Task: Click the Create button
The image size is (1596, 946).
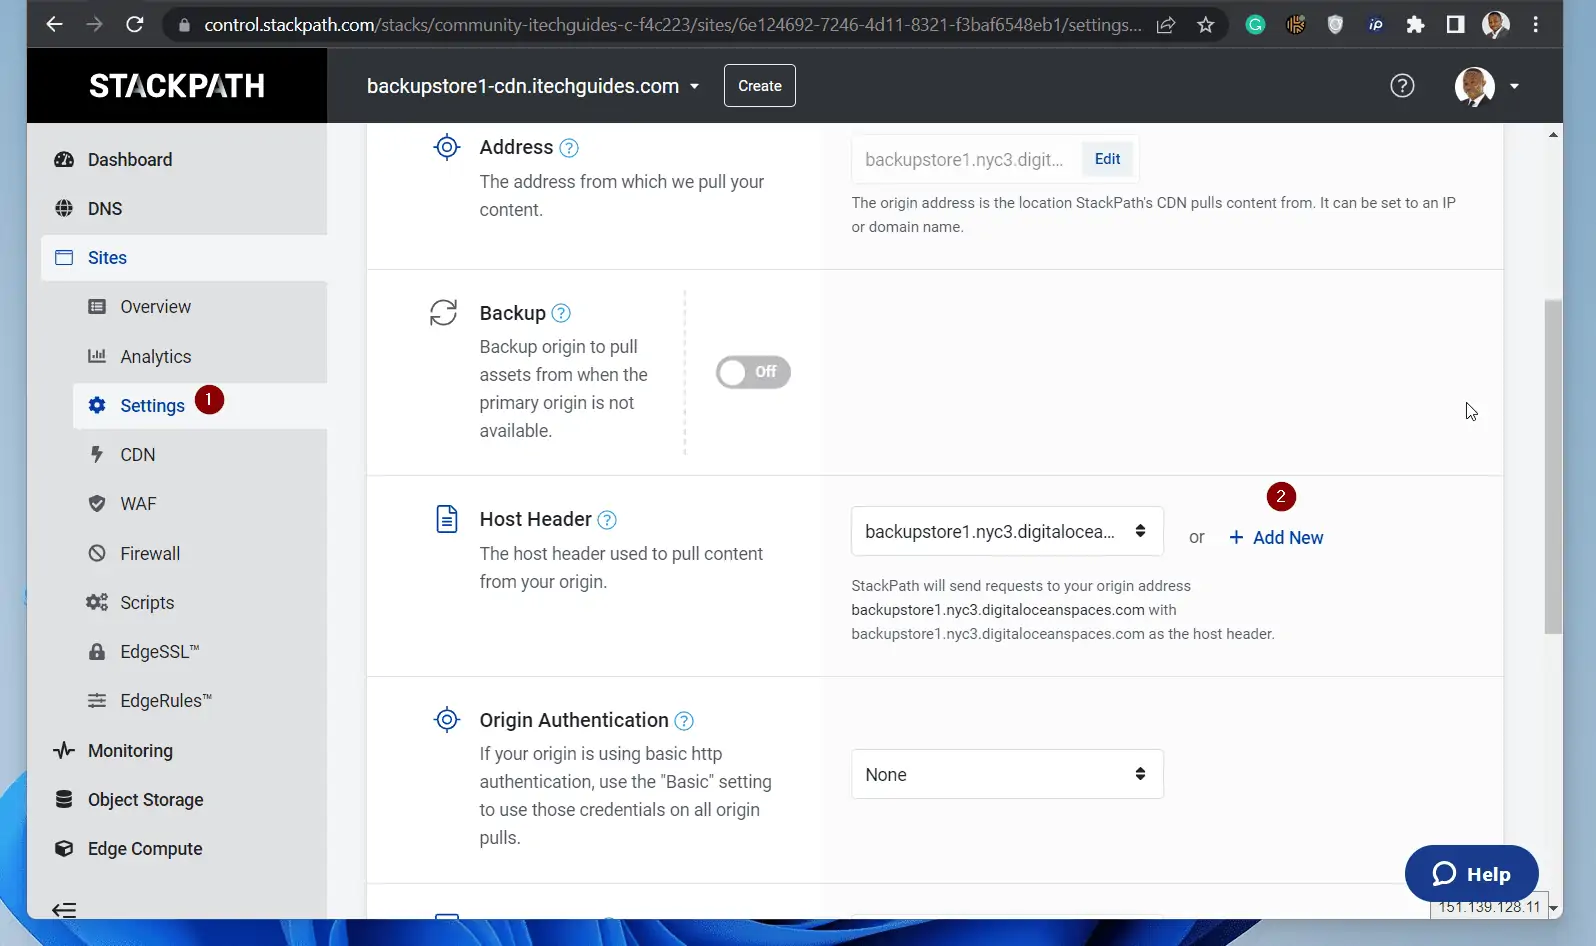Action: [760, 86]
